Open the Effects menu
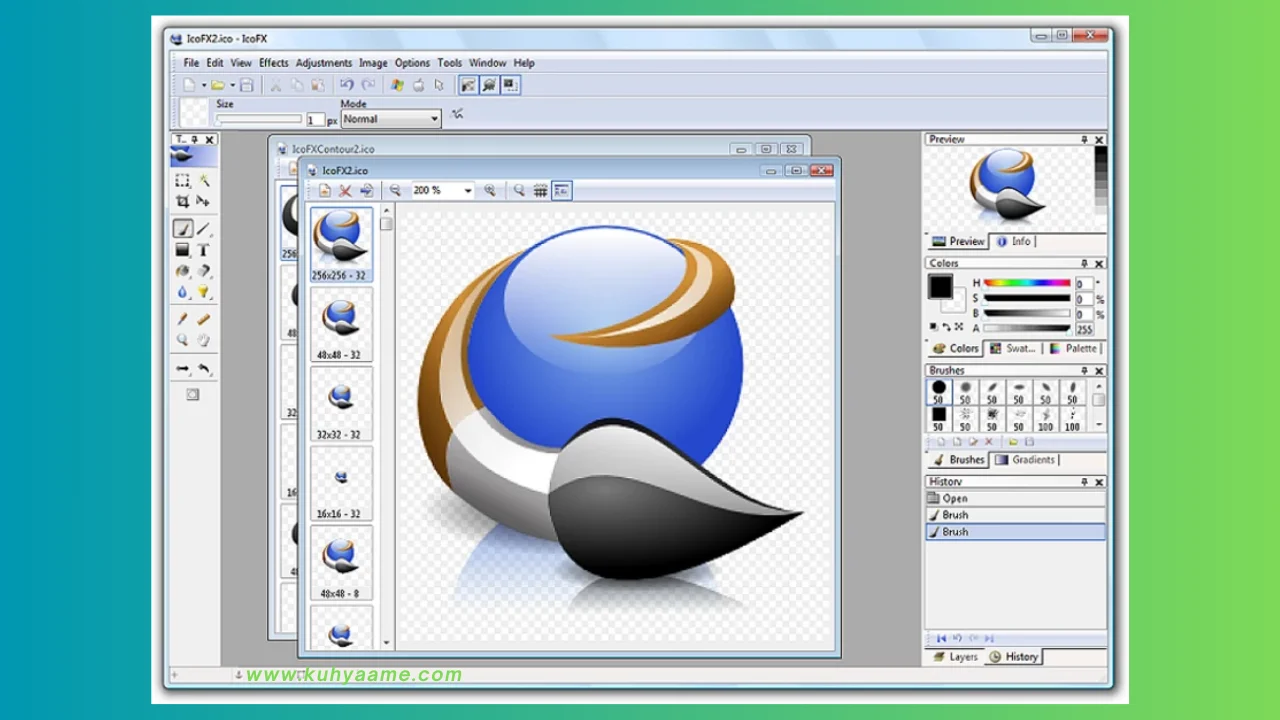The height and width of the screenshot is (720, 1280). pos(274,62)
